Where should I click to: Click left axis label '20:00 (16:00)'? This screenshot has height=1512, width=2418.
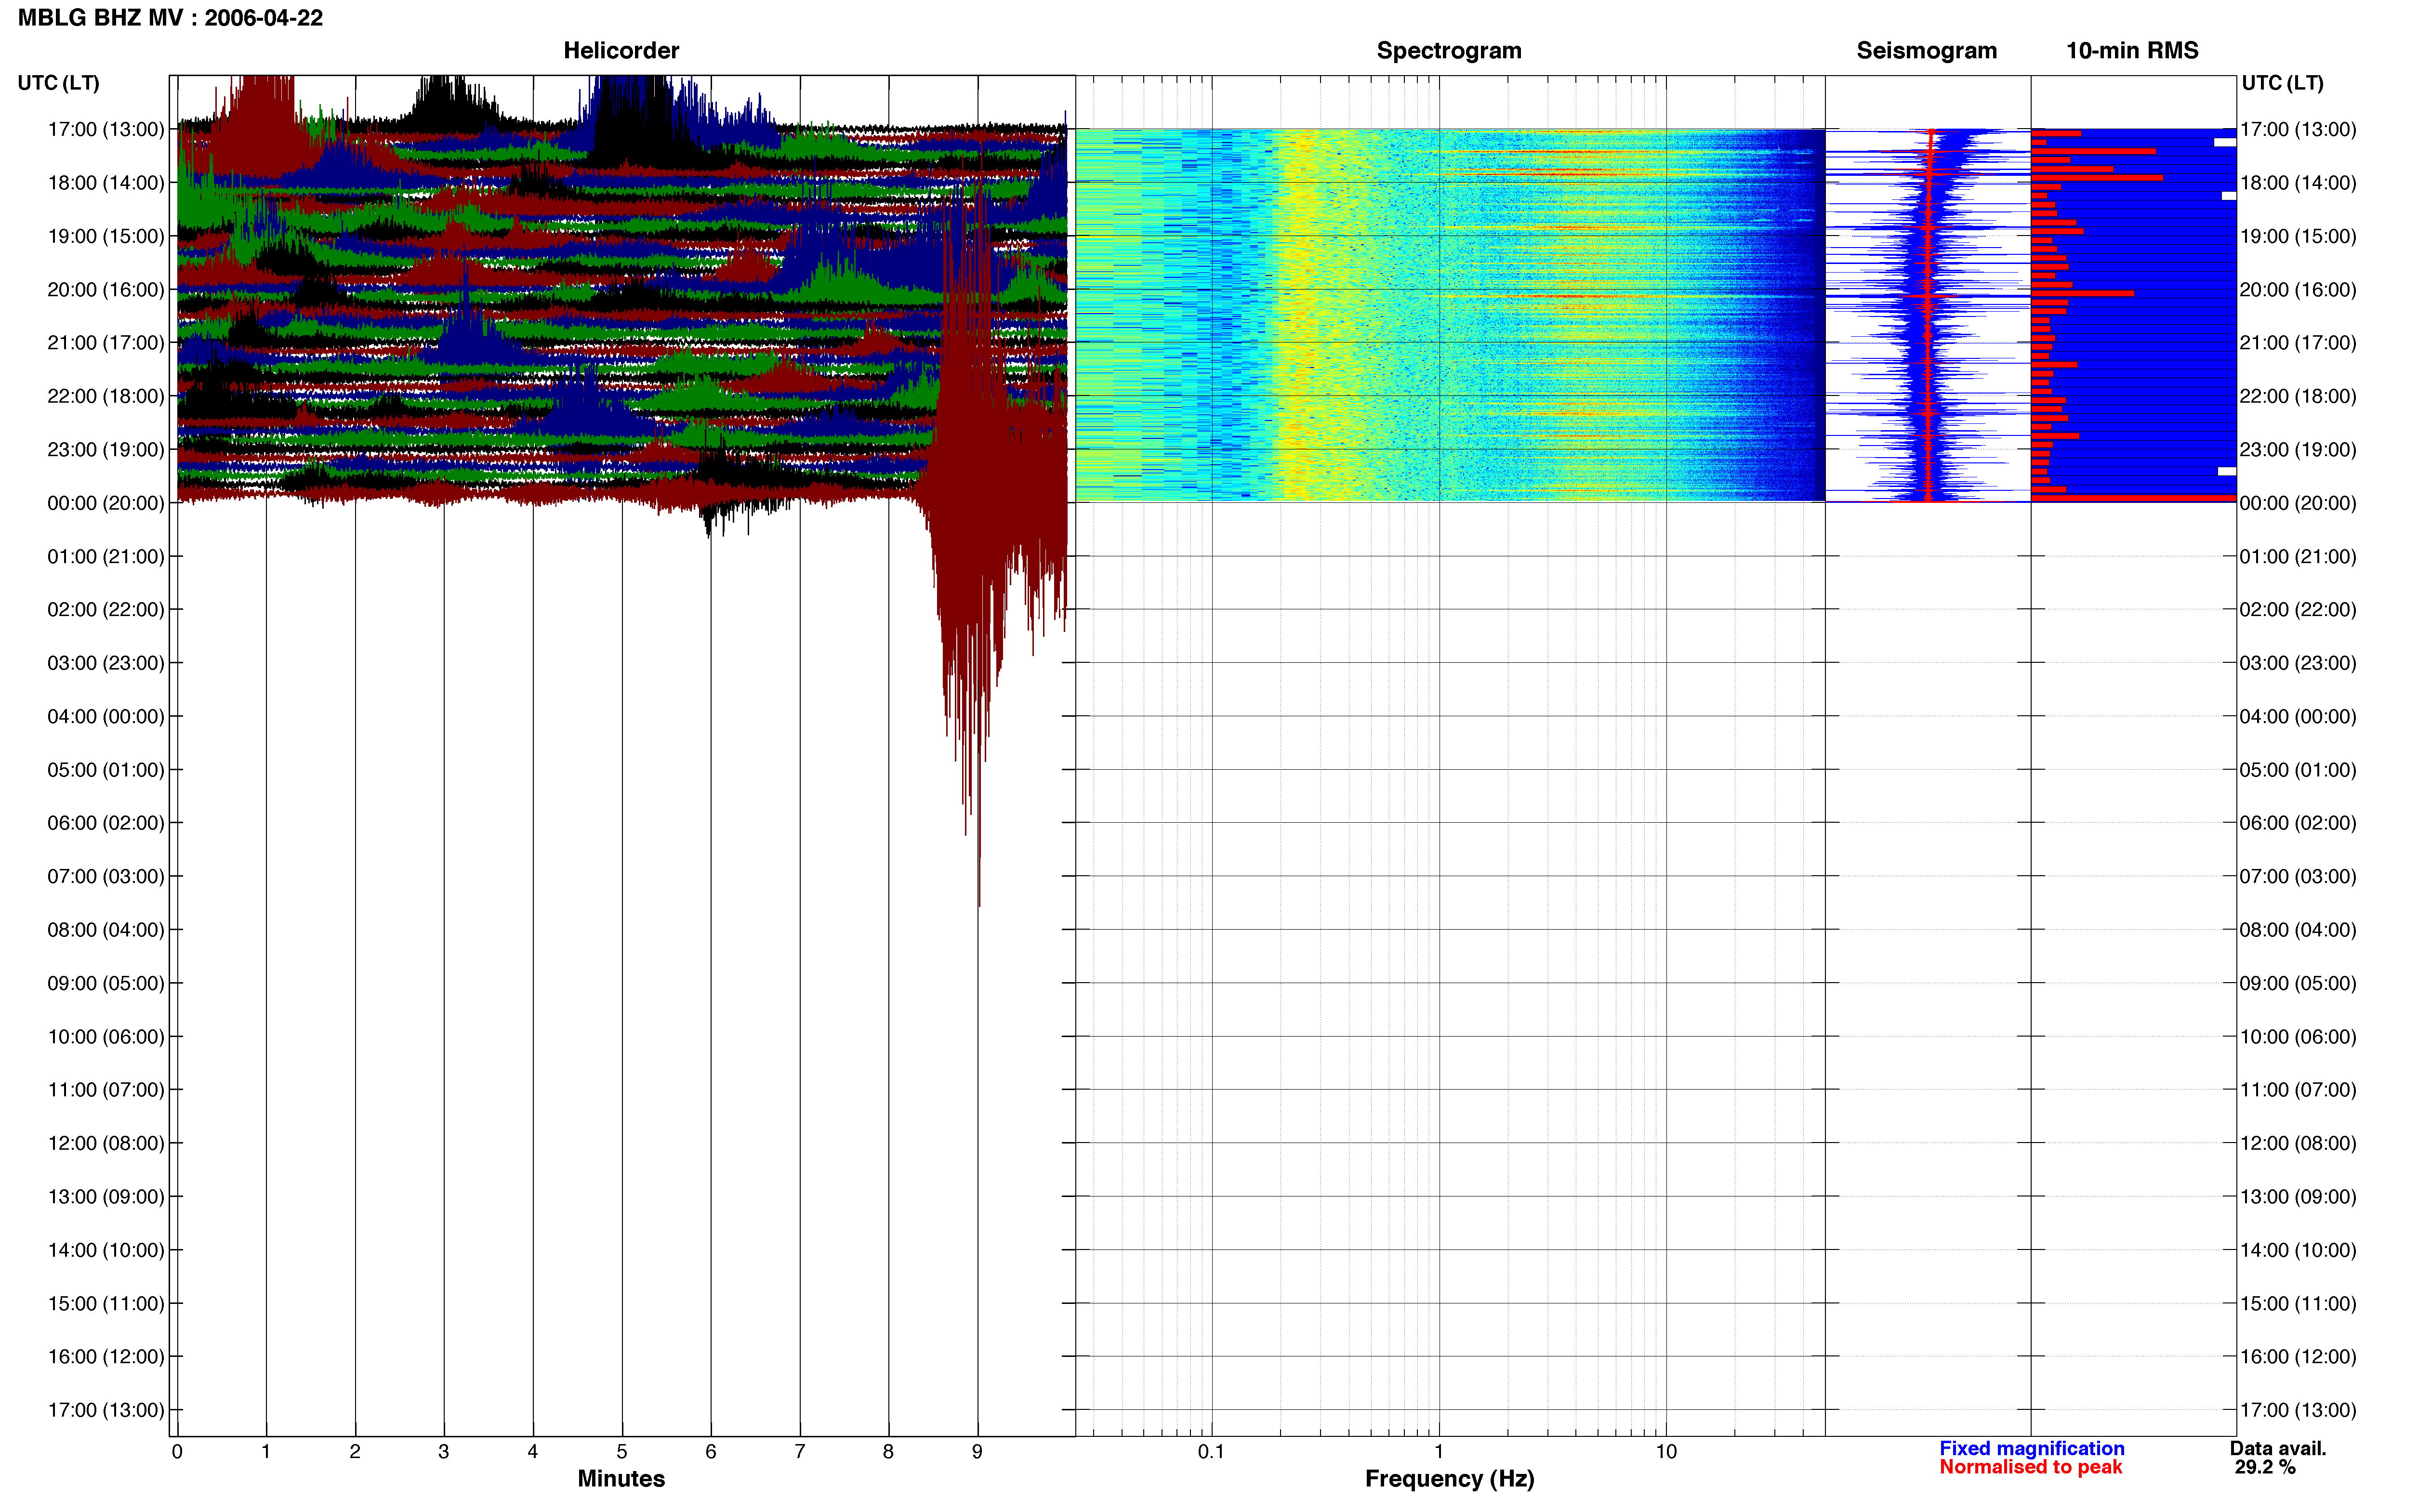106,290
